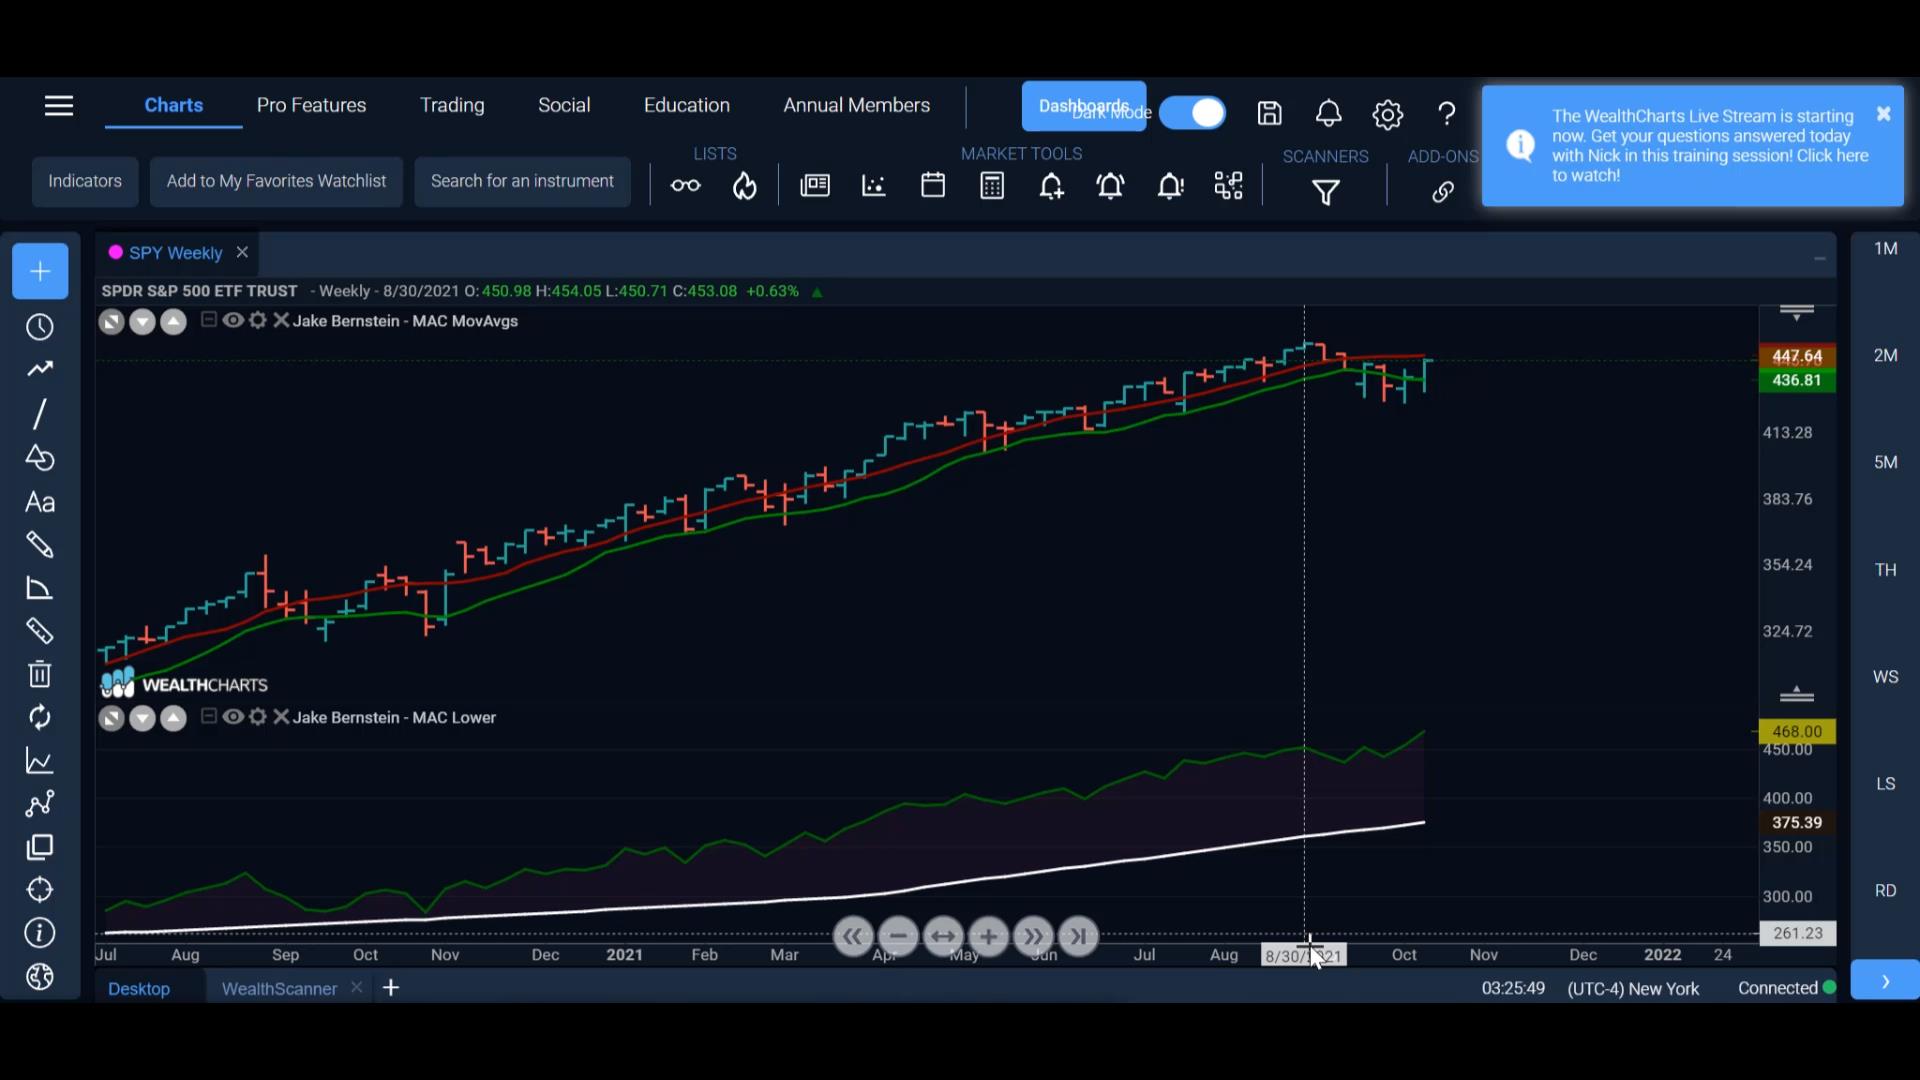Expand MAC MovAvgs pane diagonal arrow
The width and height of the screenshot is (1920, 1080).
point(111,322)
